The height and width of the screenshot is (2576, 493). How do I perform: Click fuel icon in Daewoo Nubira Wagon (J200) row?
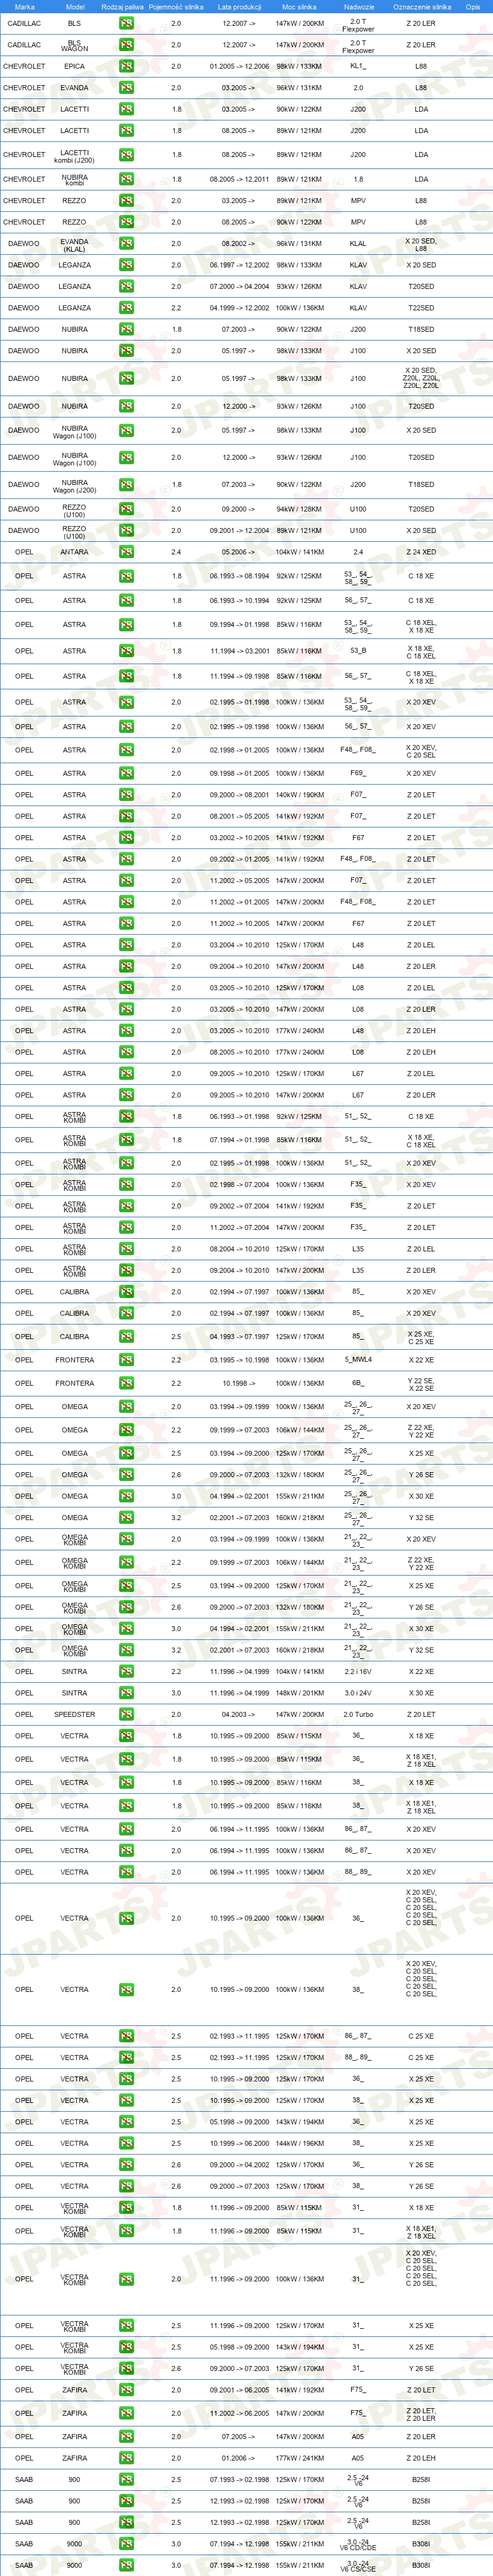coord(126,485)
